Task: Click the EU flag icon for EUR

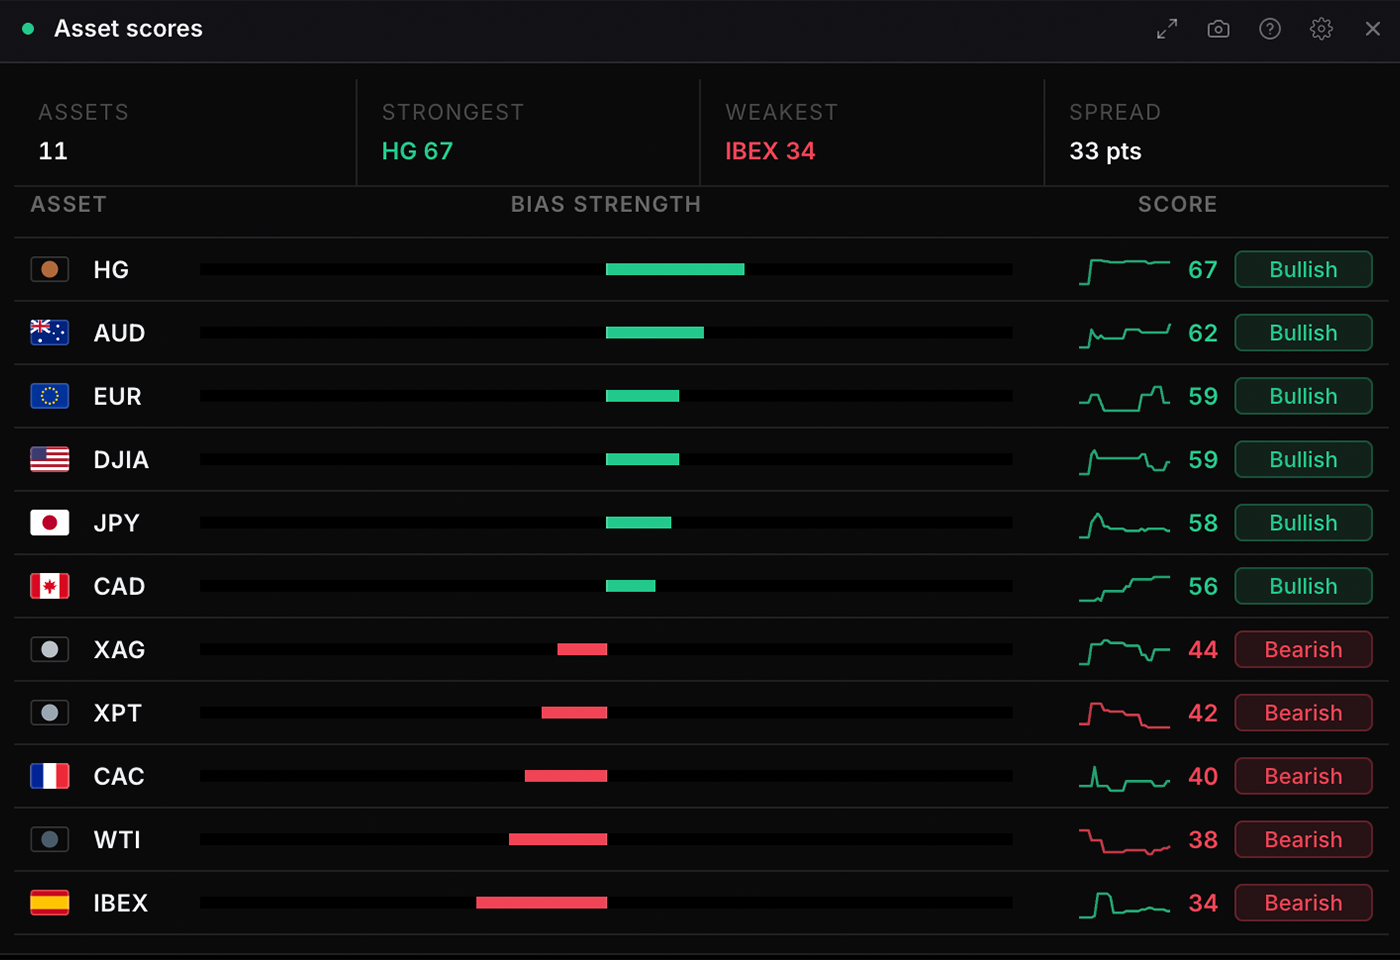Action: (x=50, y=396)
